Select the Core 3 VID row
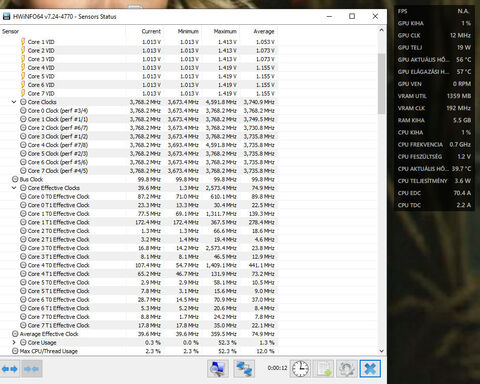 click(x=139, y=59)
